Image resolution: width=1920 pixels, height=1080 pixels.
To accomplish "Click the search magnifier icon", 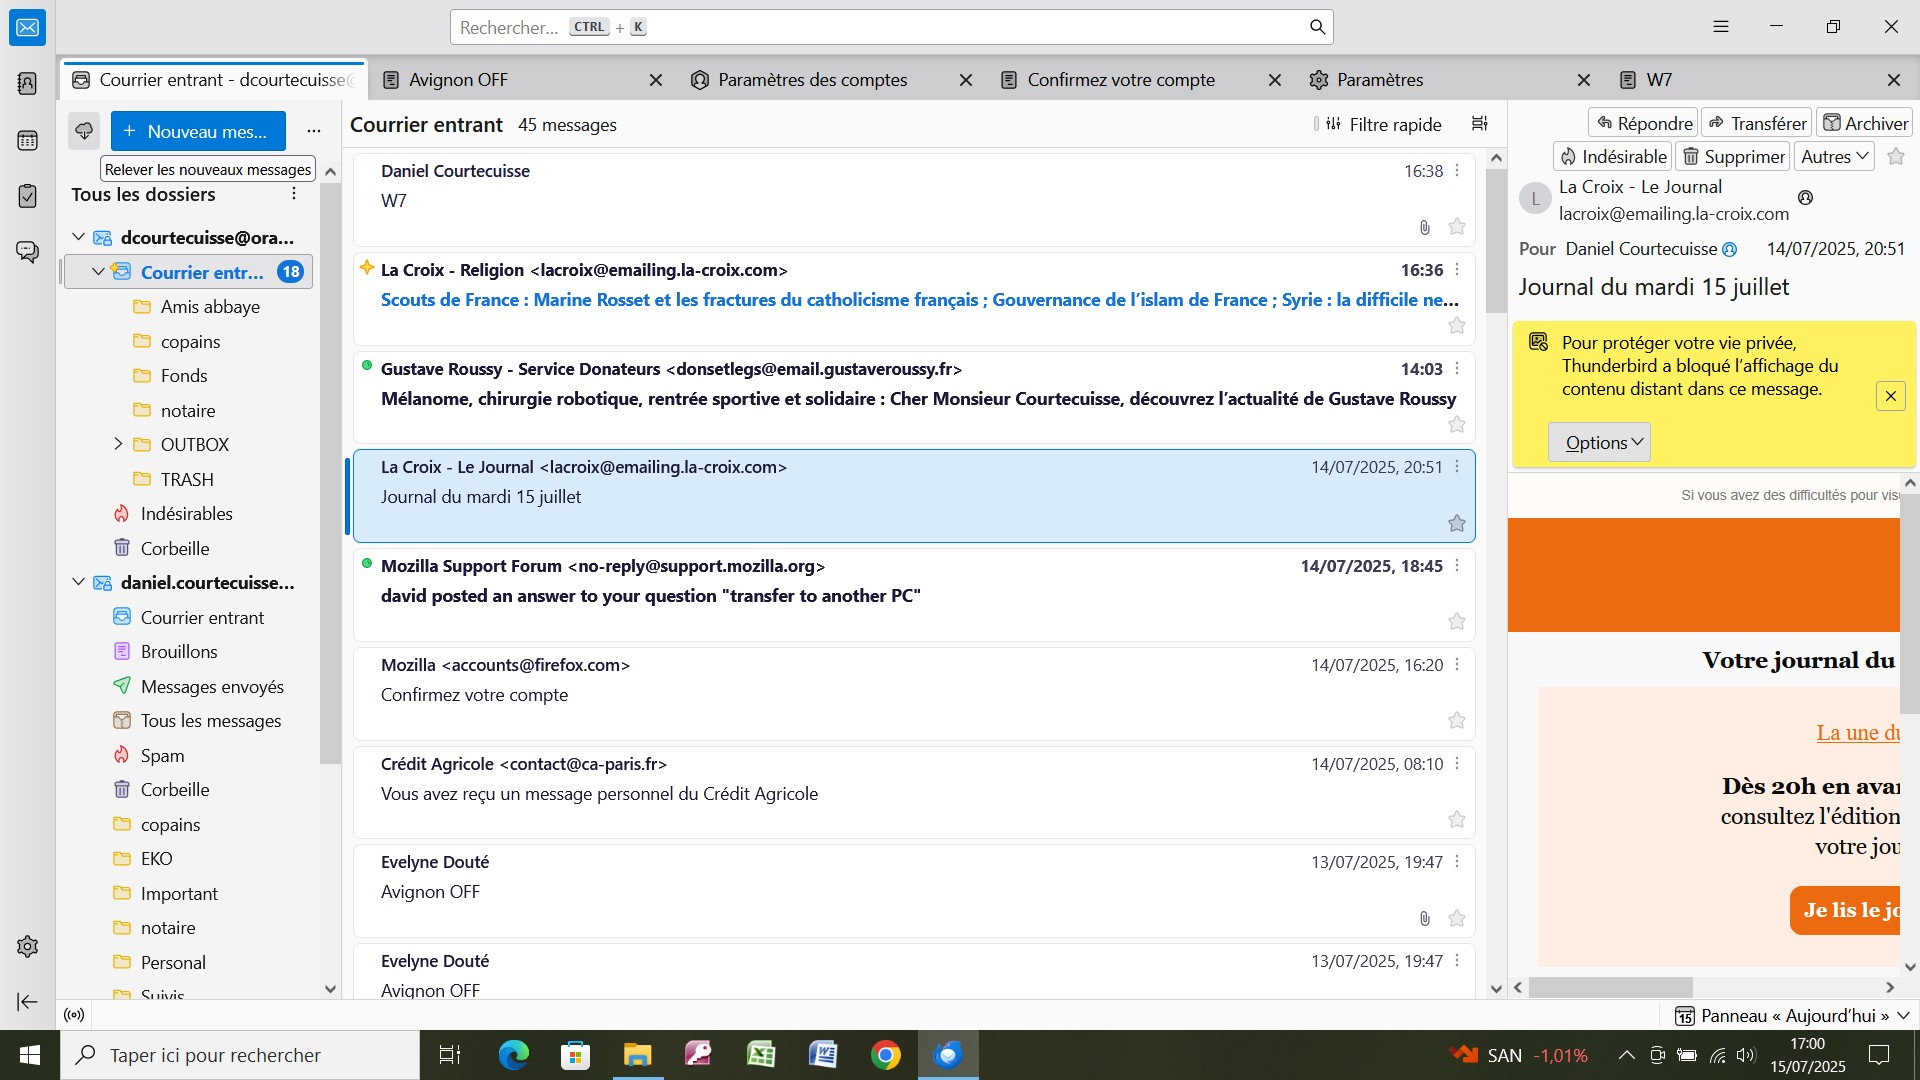I will pos(1317,27).
